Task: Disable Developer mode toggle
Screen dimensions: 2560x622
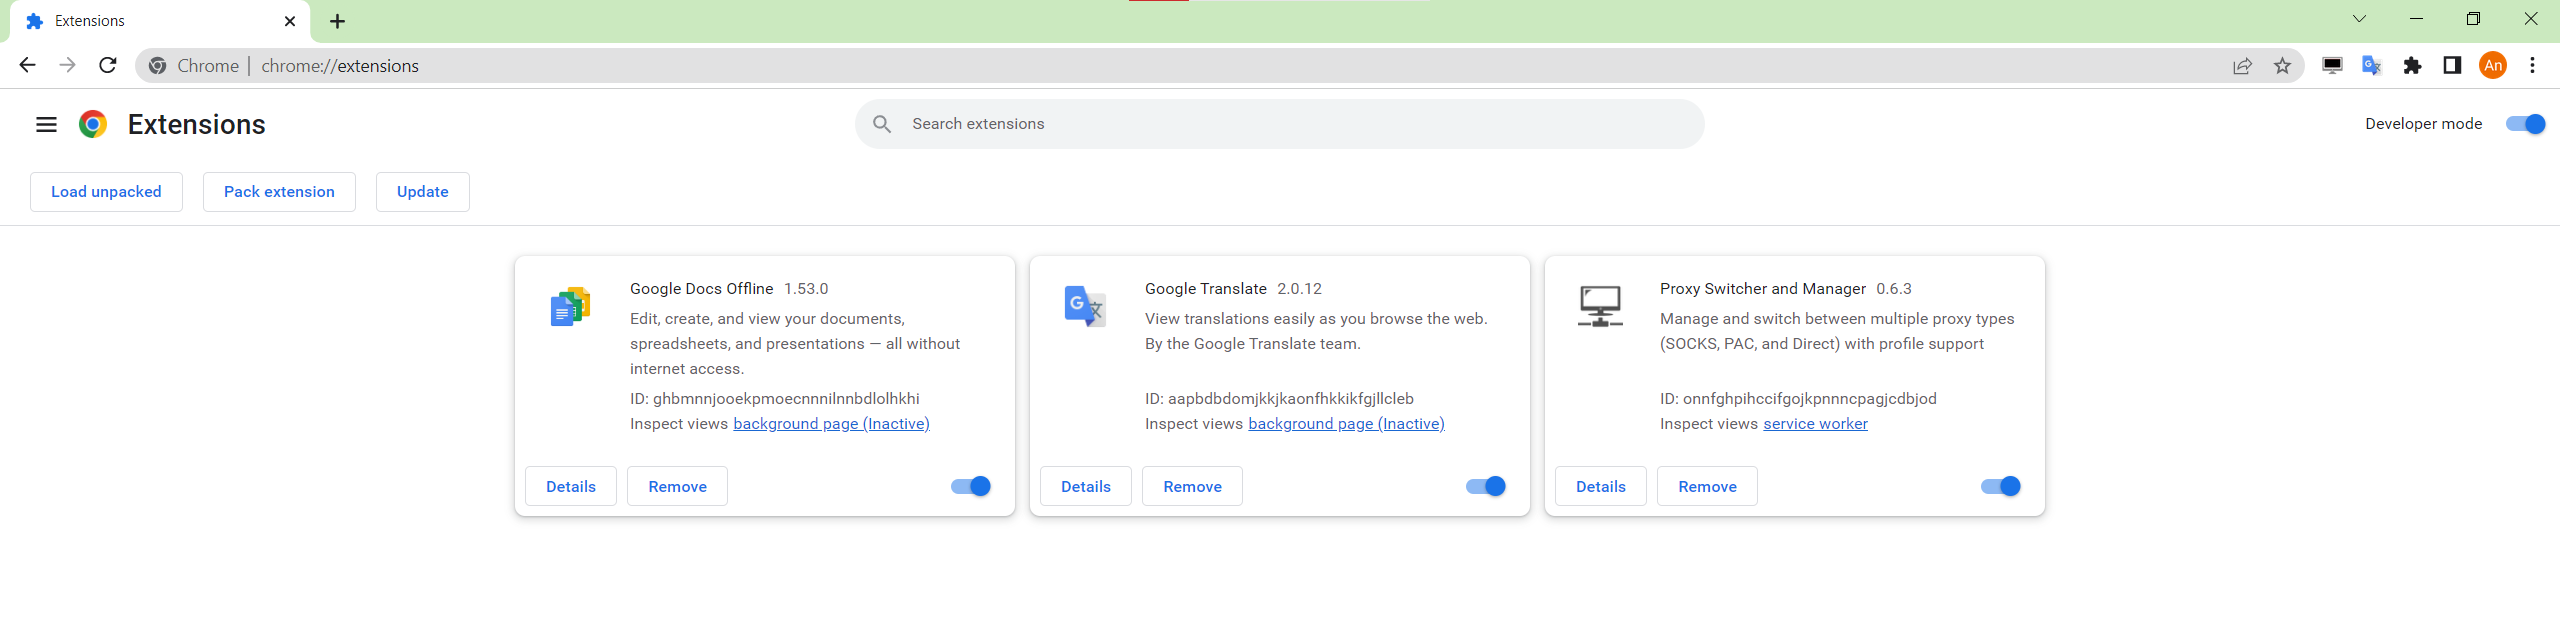Action: tap(2525, 124)
